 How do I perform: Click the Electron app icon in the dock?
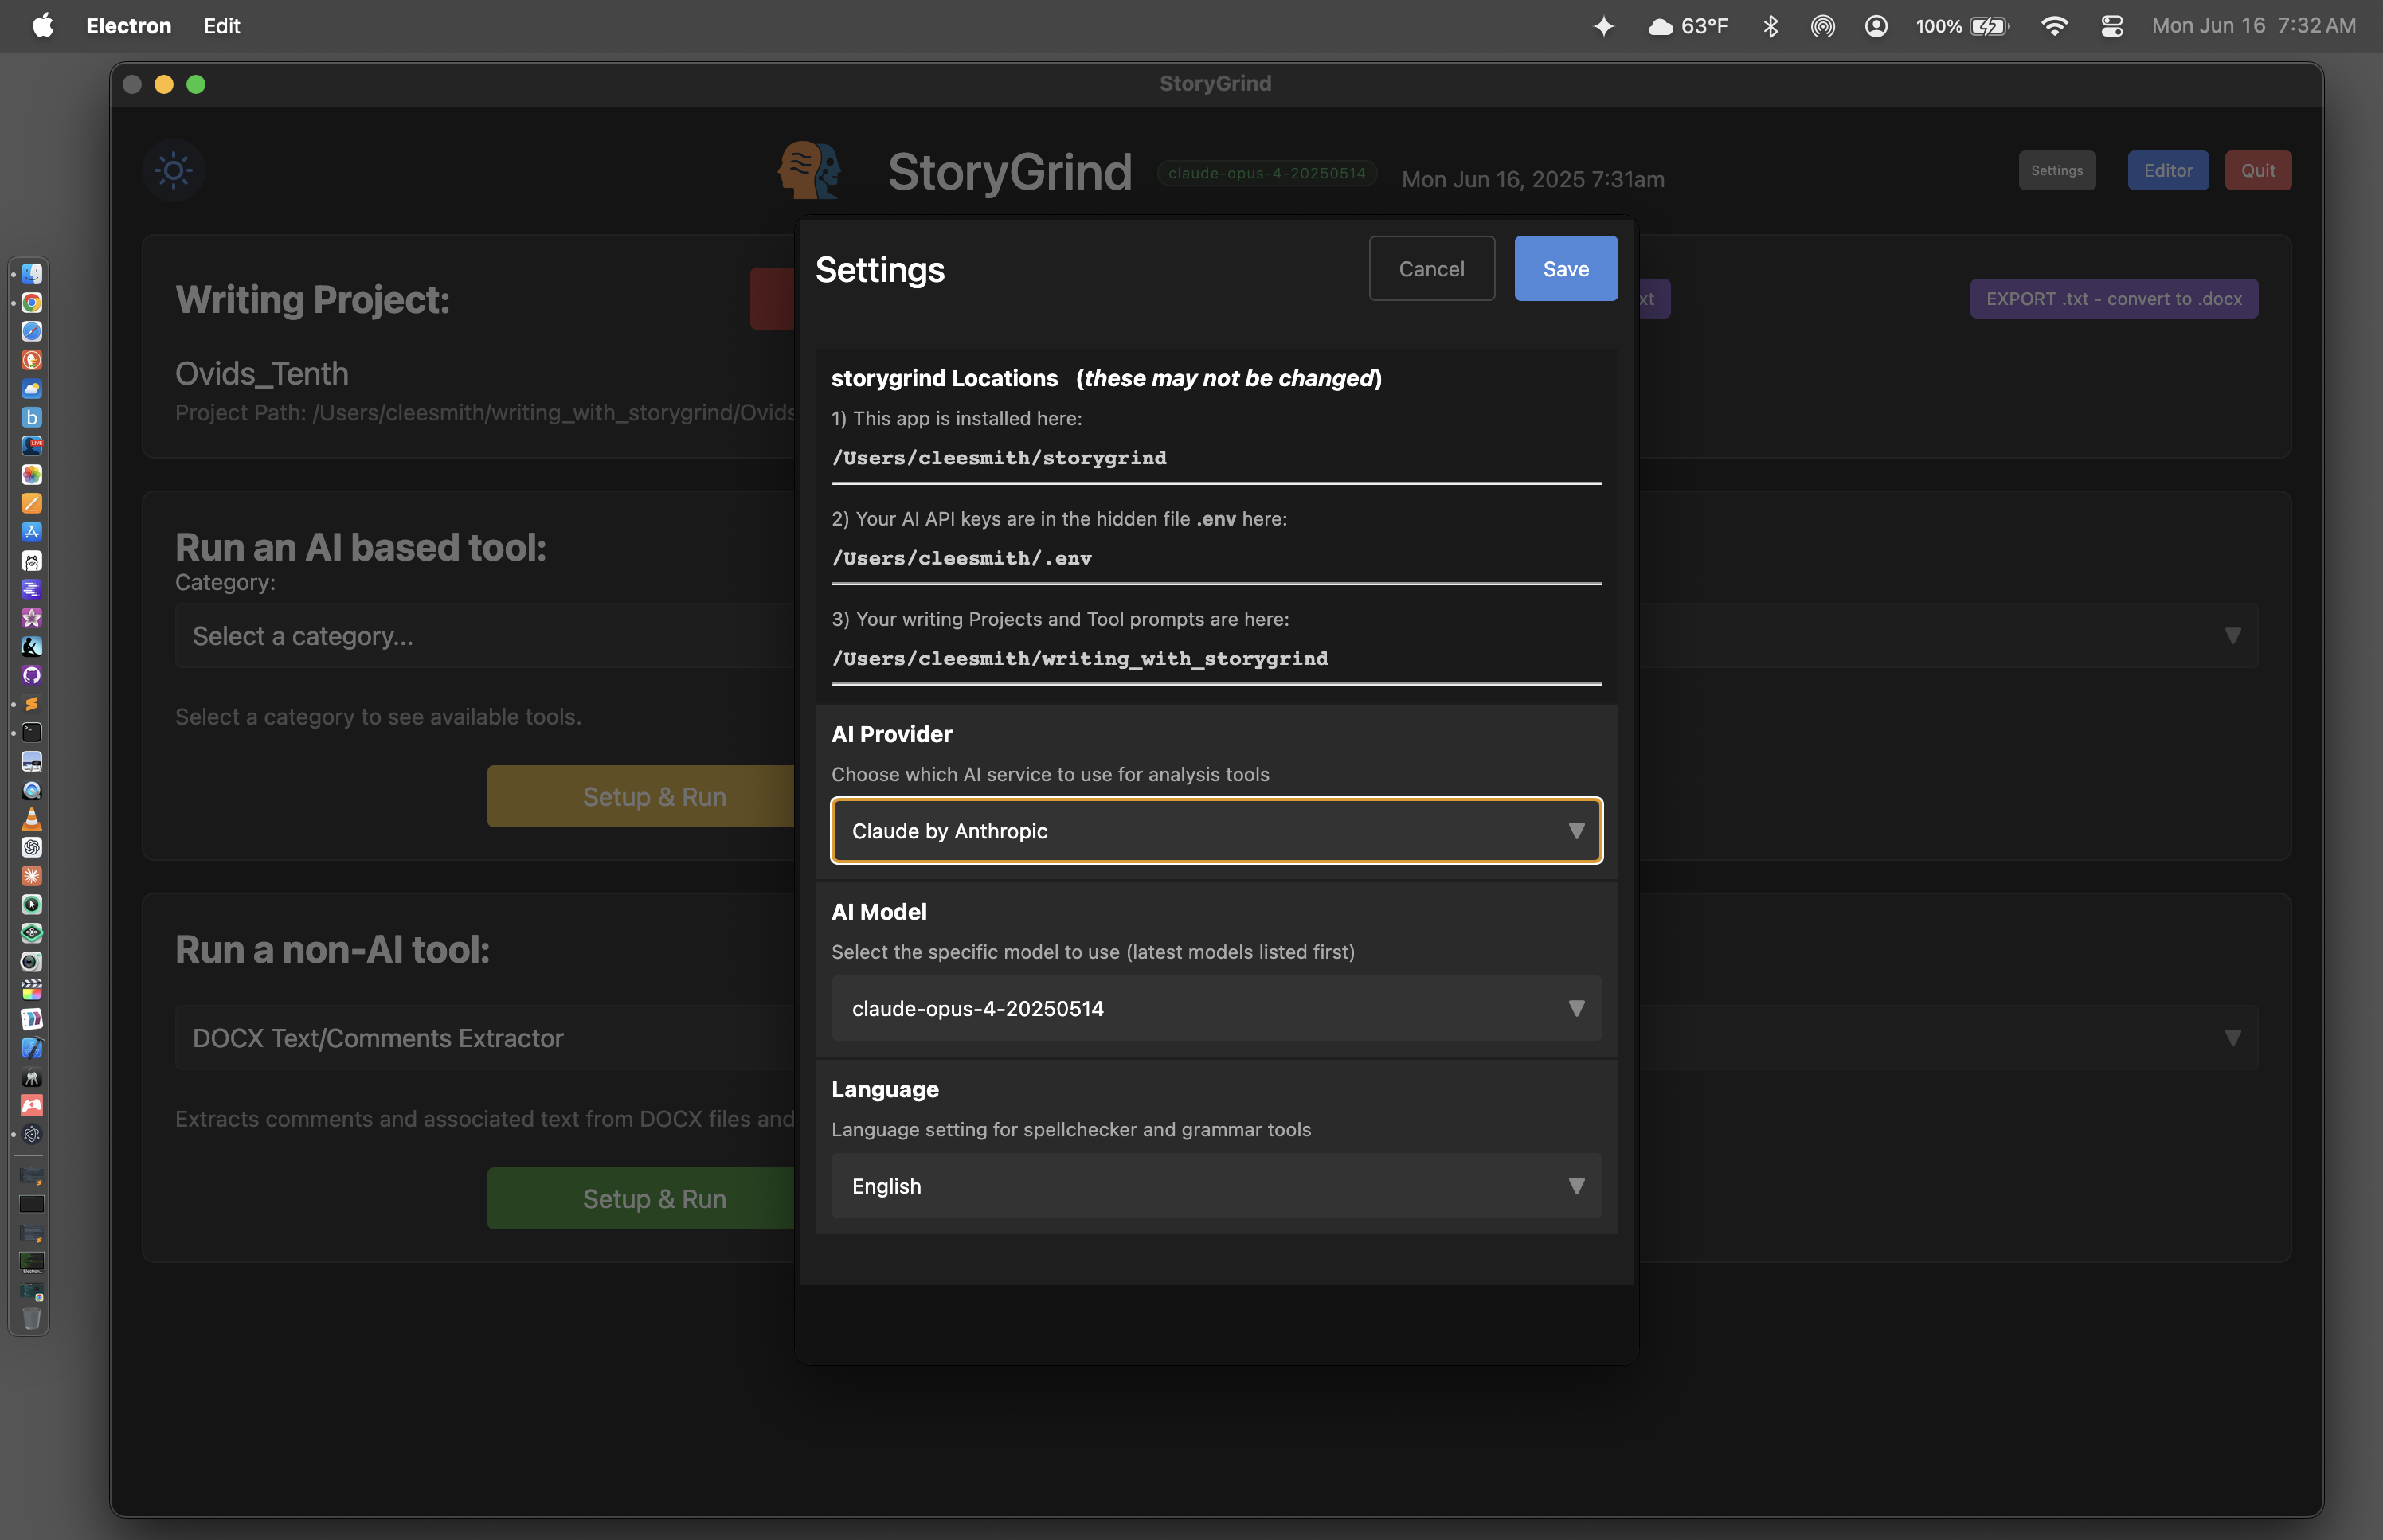coord(32,1135)
